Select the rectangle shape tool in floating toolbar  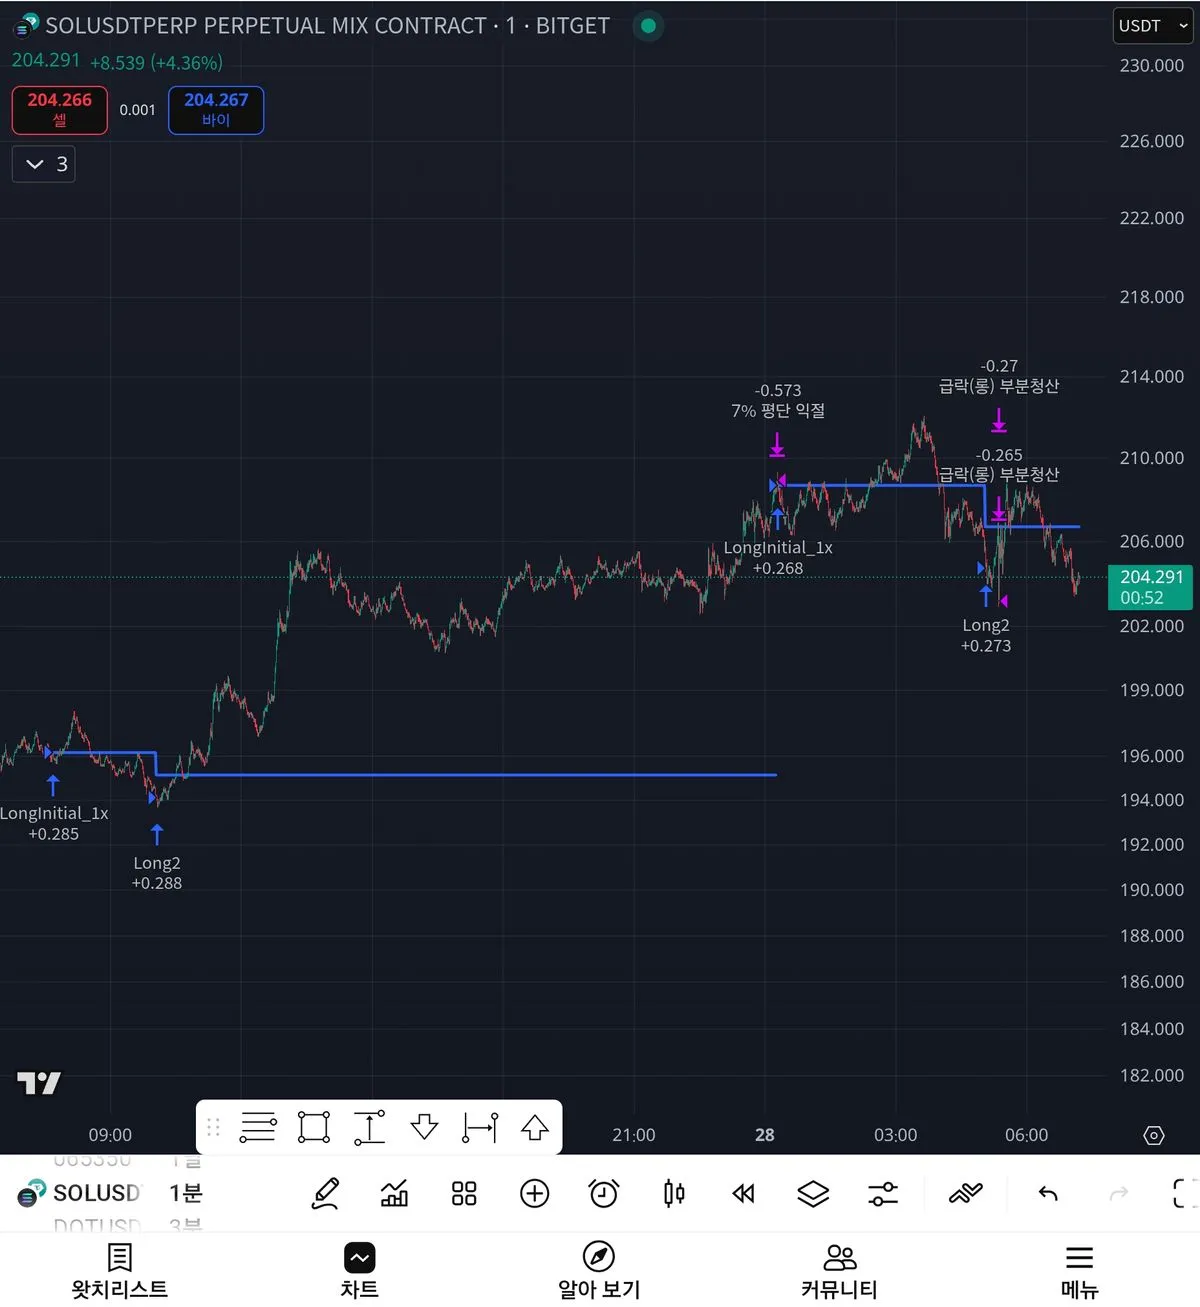tap(314, 1127)
